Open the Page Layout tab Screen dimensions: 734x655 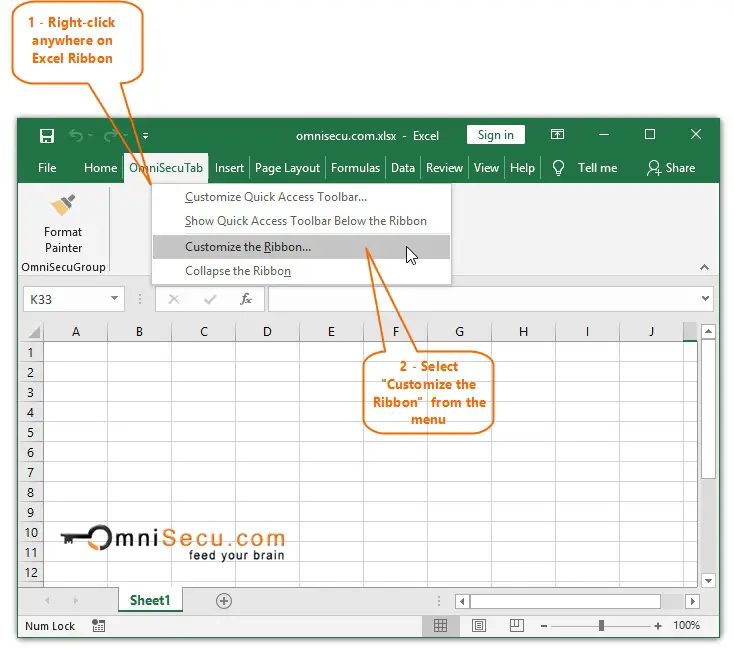[287, 168]
